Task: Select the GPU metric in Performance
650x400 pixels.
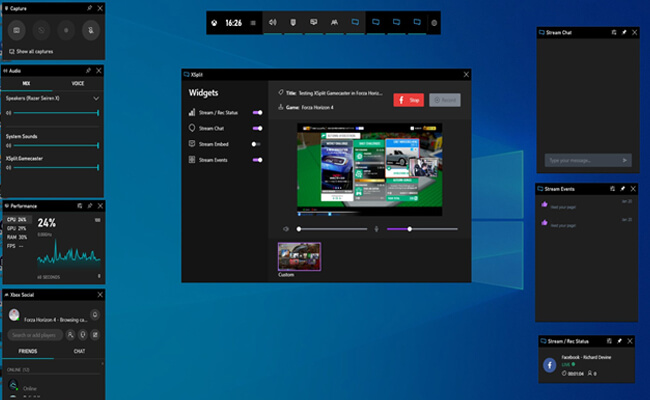Action: pyautogui.click(x=17, y=228)
